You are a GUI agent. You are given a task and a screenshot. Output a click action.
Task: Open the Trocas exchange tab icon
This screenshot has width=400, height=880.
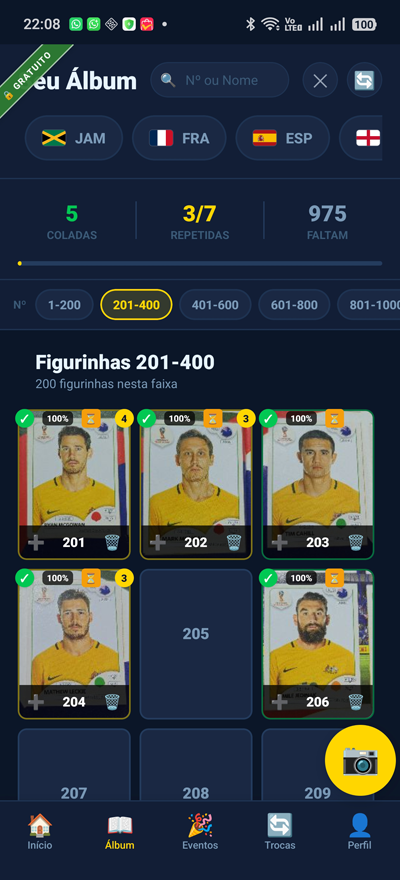pos(279,825)
